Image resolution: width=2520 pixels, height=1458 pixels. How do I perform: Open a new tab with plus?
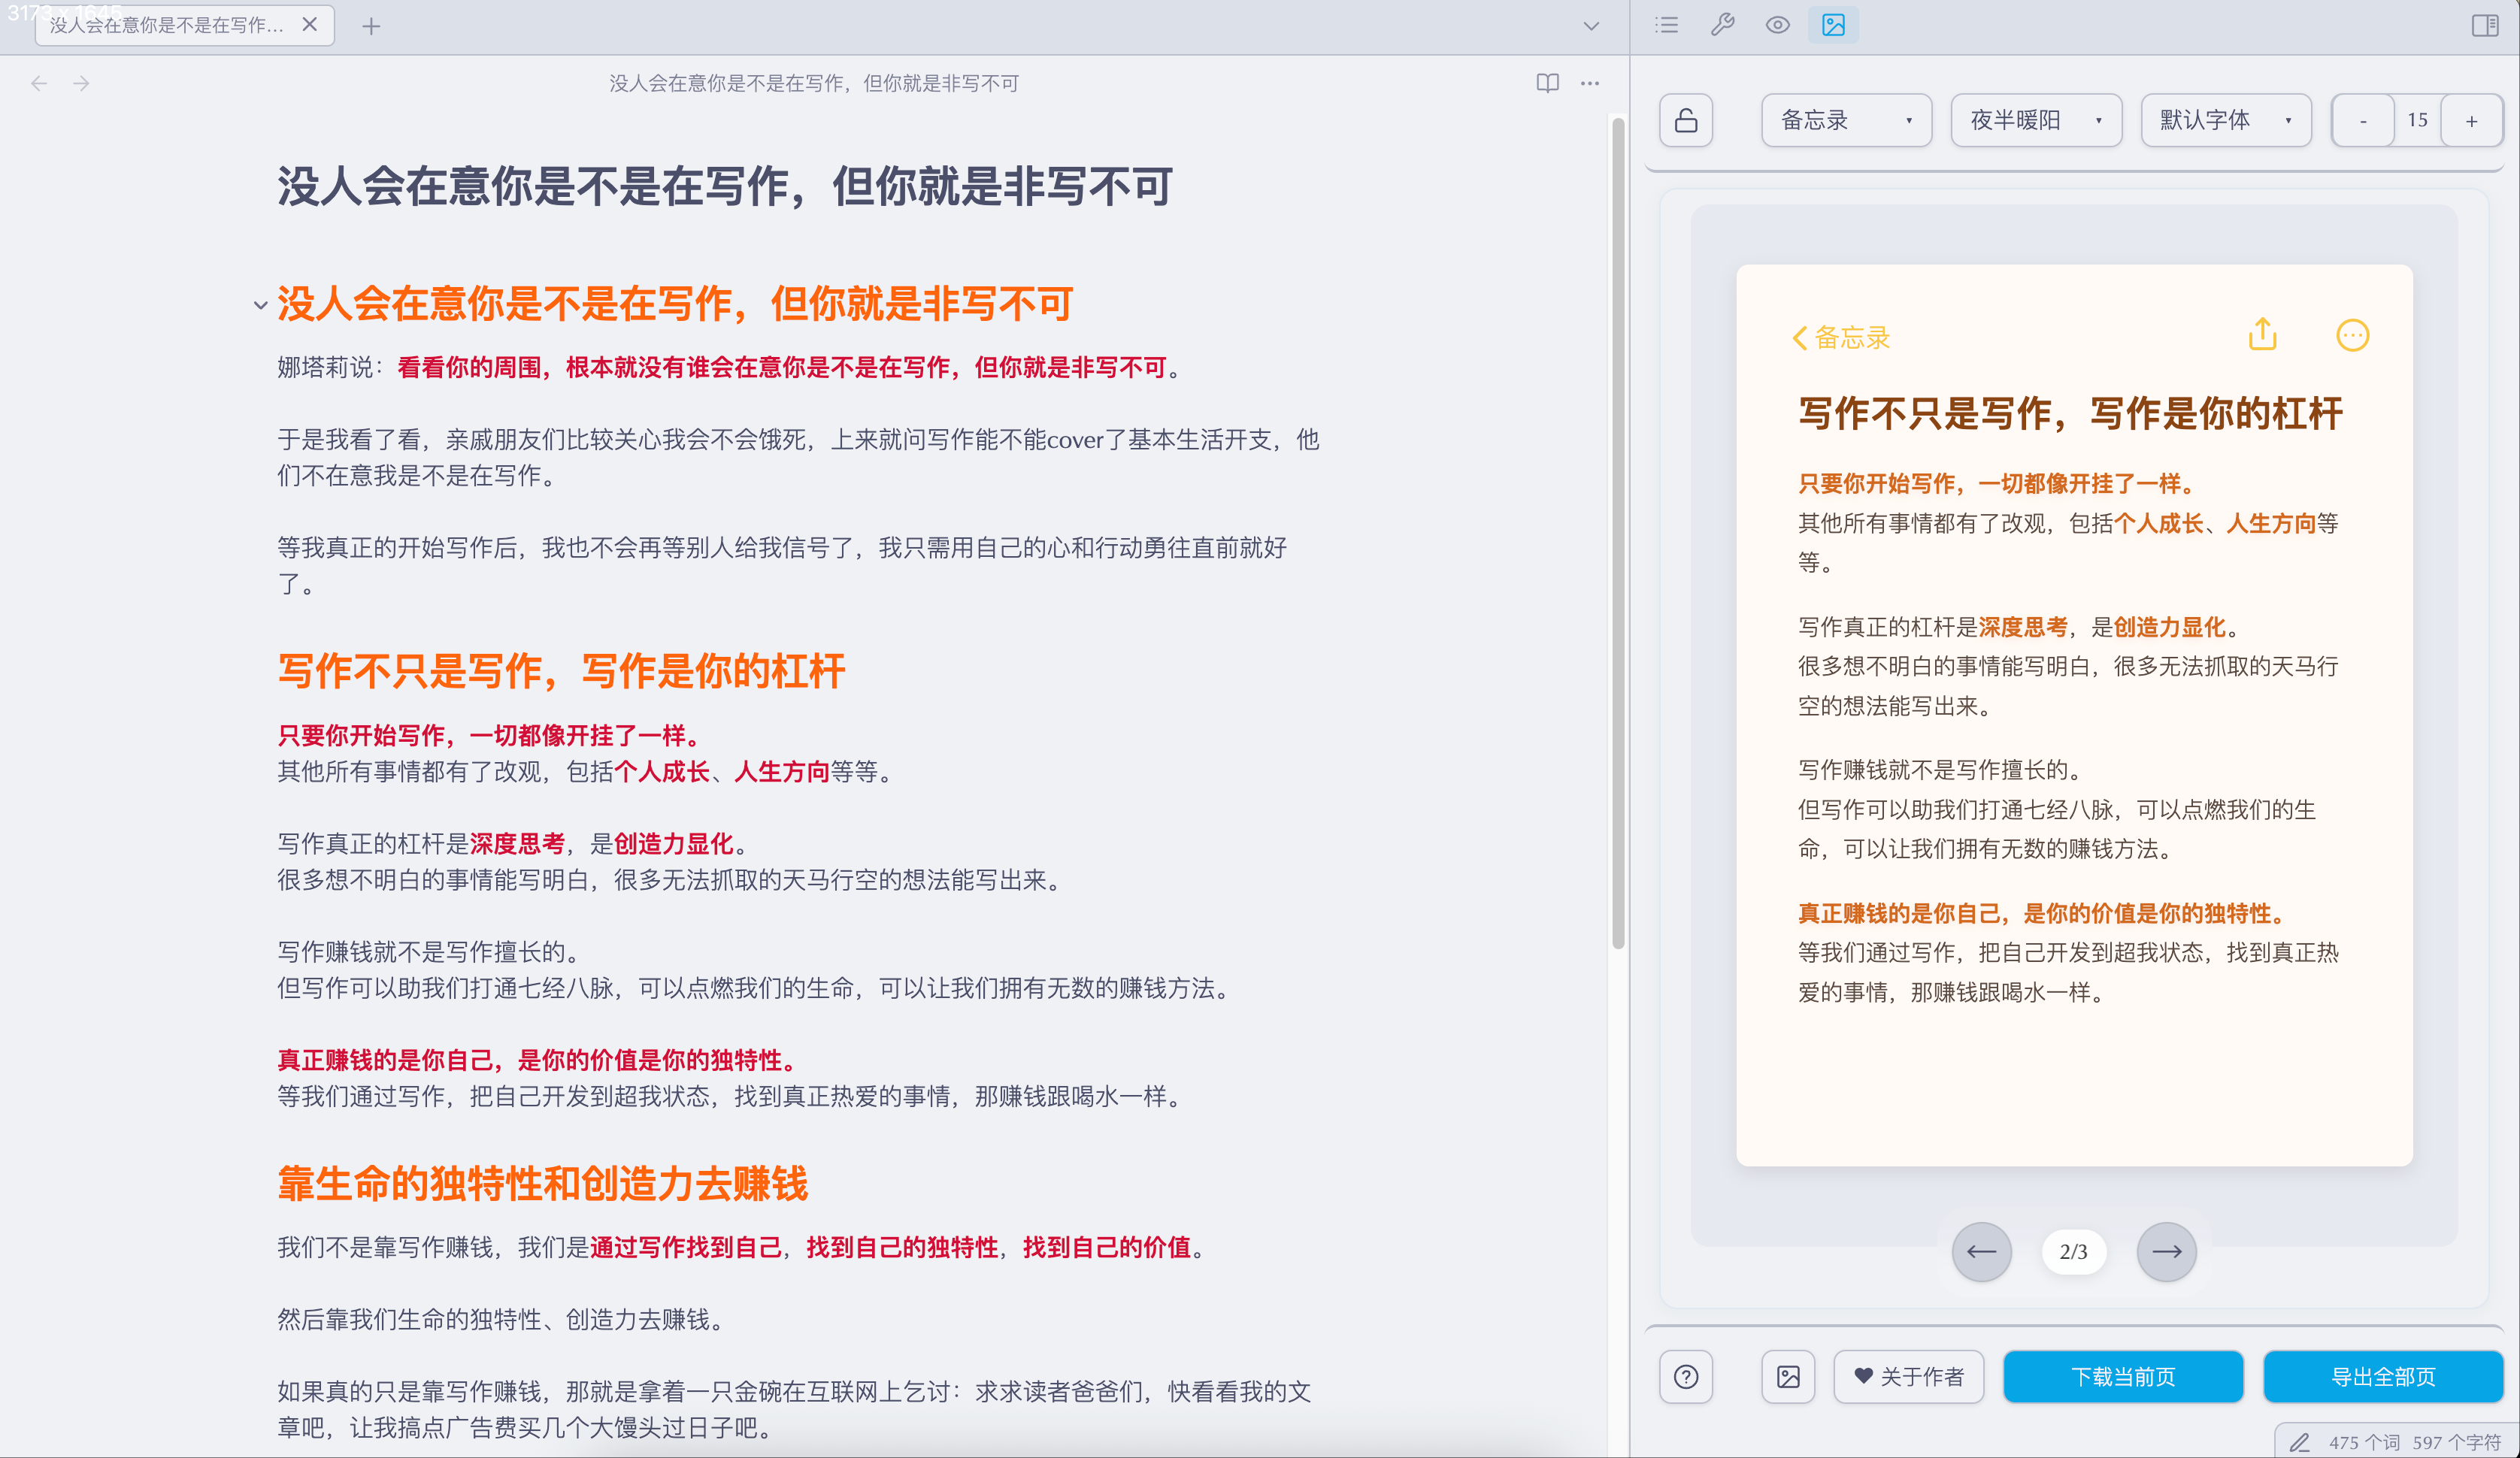[x=371, y=26]
